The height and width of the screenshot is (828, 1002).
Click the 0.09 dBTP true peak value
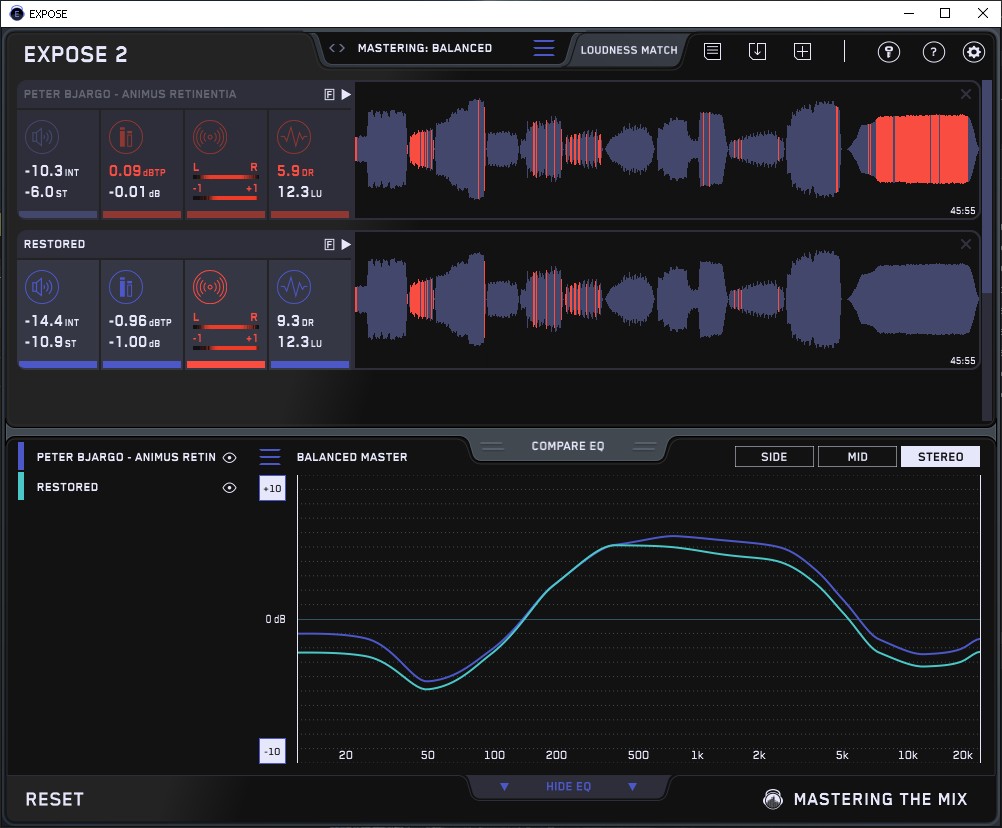coord(137,171)
